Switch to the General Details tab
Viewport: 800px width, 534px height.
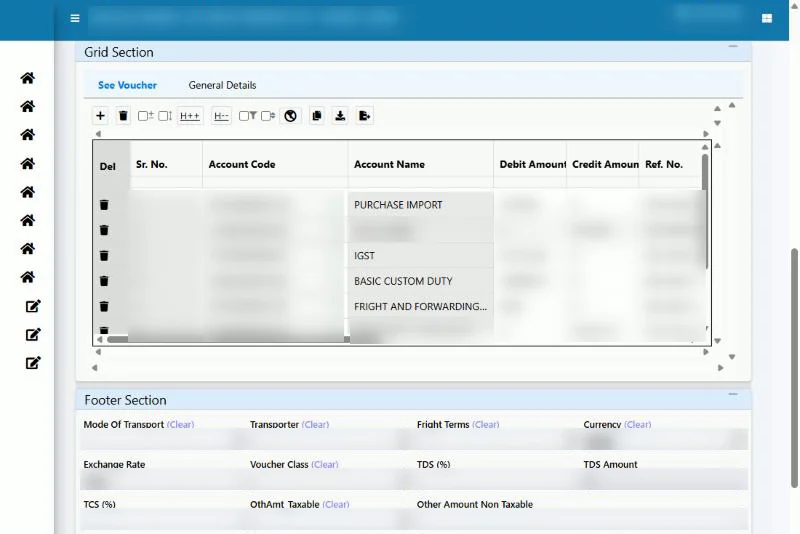click(222, 85)
